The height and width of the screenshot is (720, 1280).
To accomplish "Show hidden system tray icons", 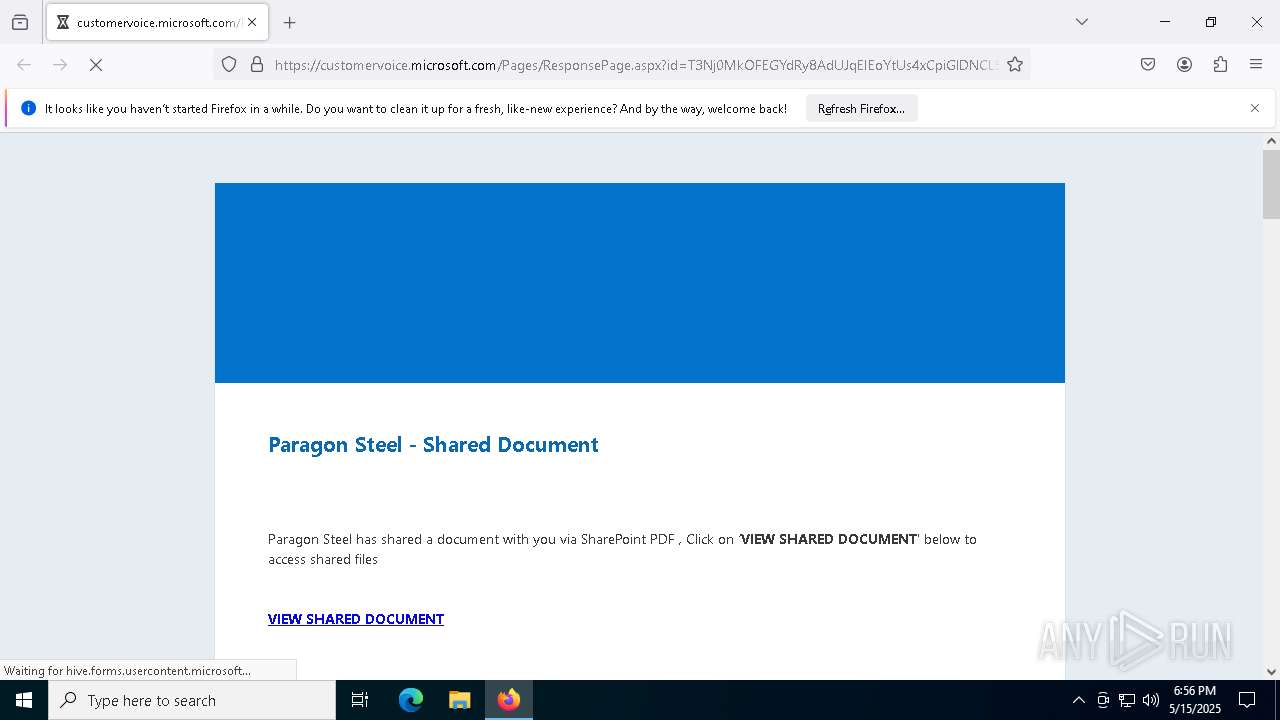I will tap(1078, 700).
